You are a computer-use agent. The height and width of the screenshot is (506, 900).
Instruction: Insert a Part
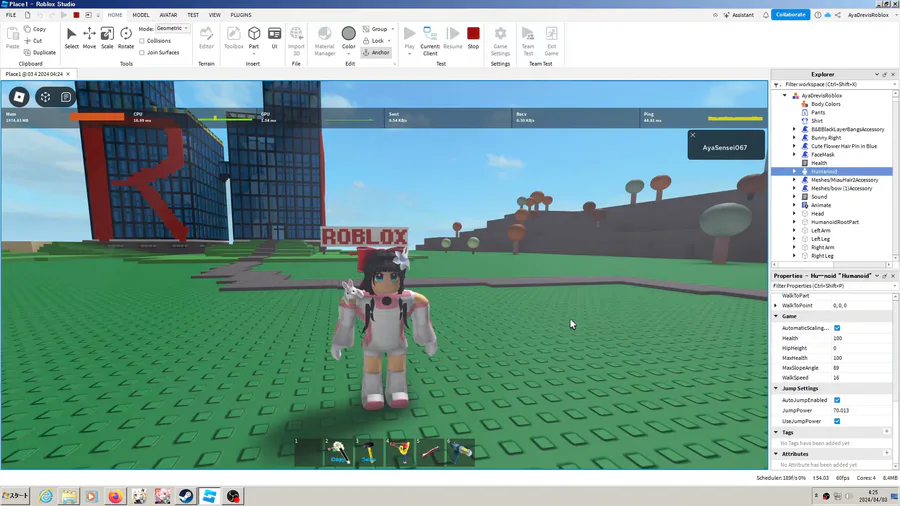(254, 38)
